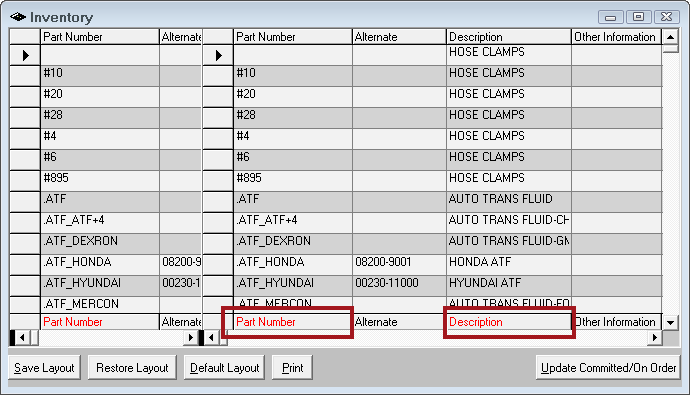The height and width of the screenshot is (395, 690).
Task: Click red Part Number footer in left pane
Action: coord(99,322)
